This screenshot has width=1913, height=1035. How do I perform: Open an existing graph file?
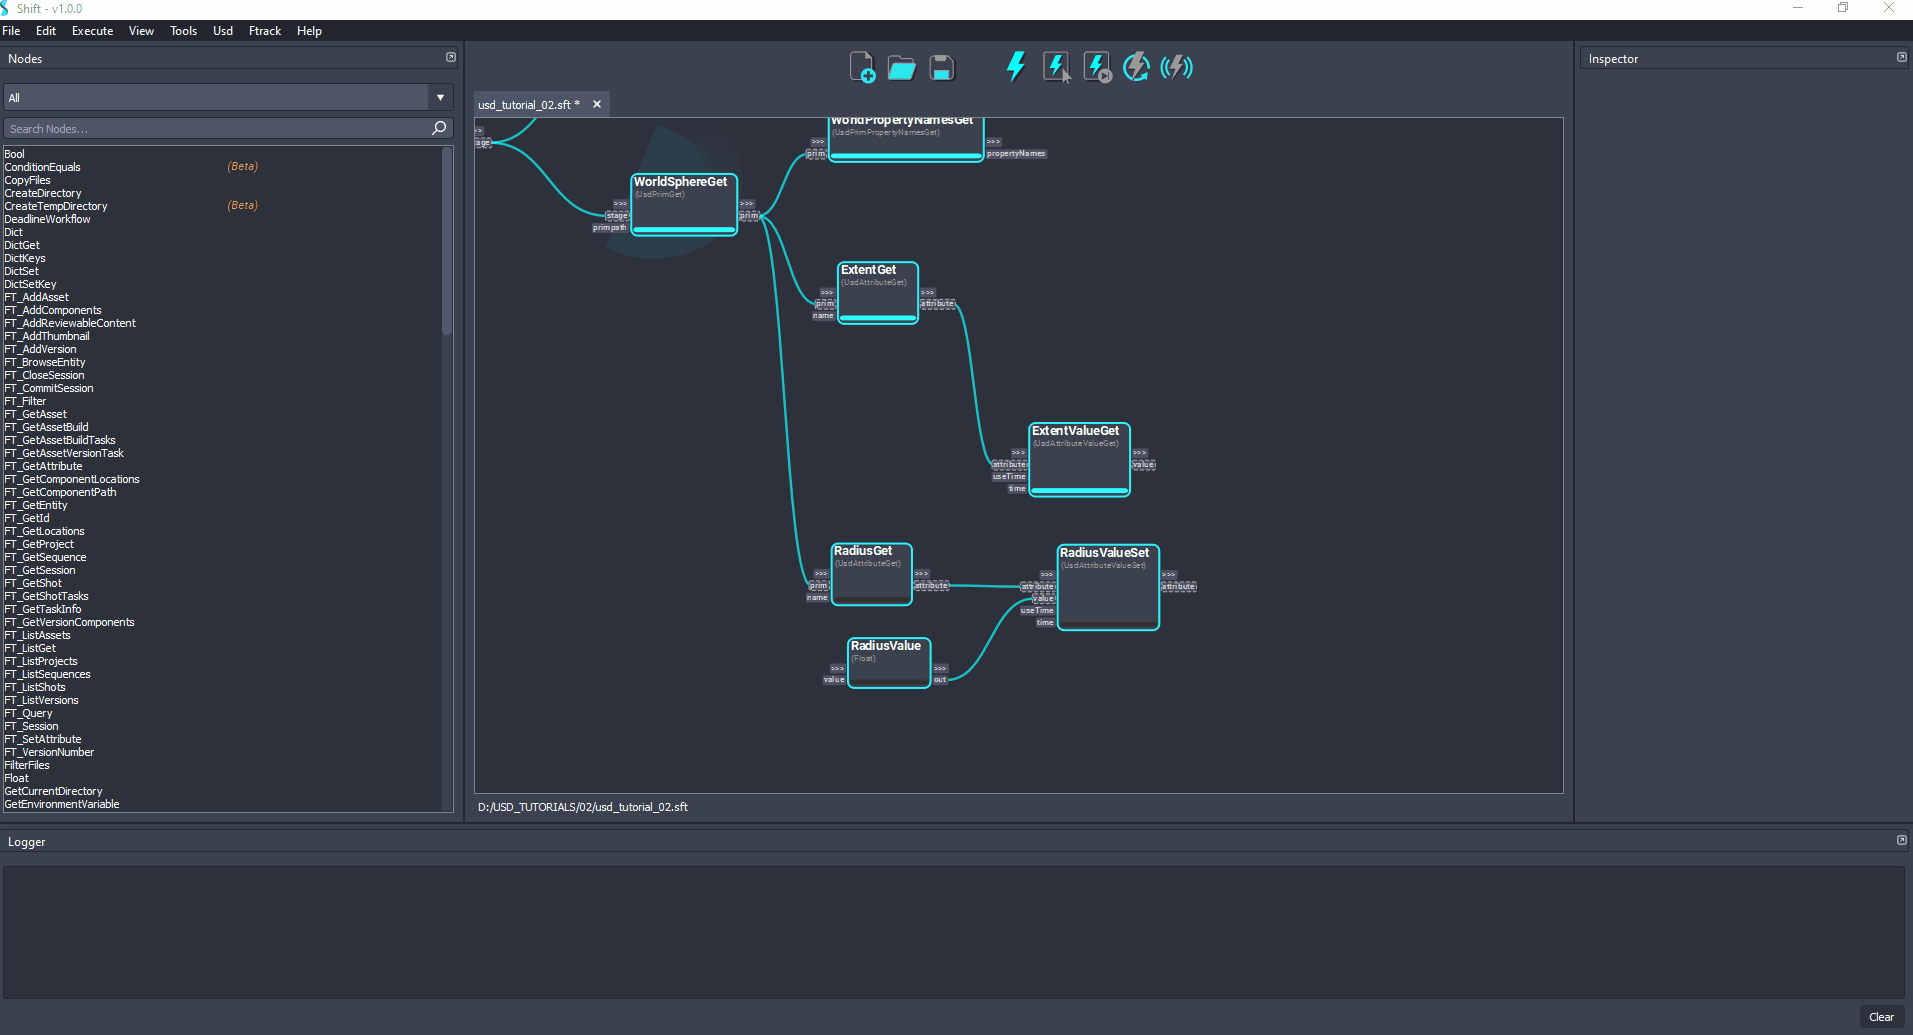(x=901, y=66)
